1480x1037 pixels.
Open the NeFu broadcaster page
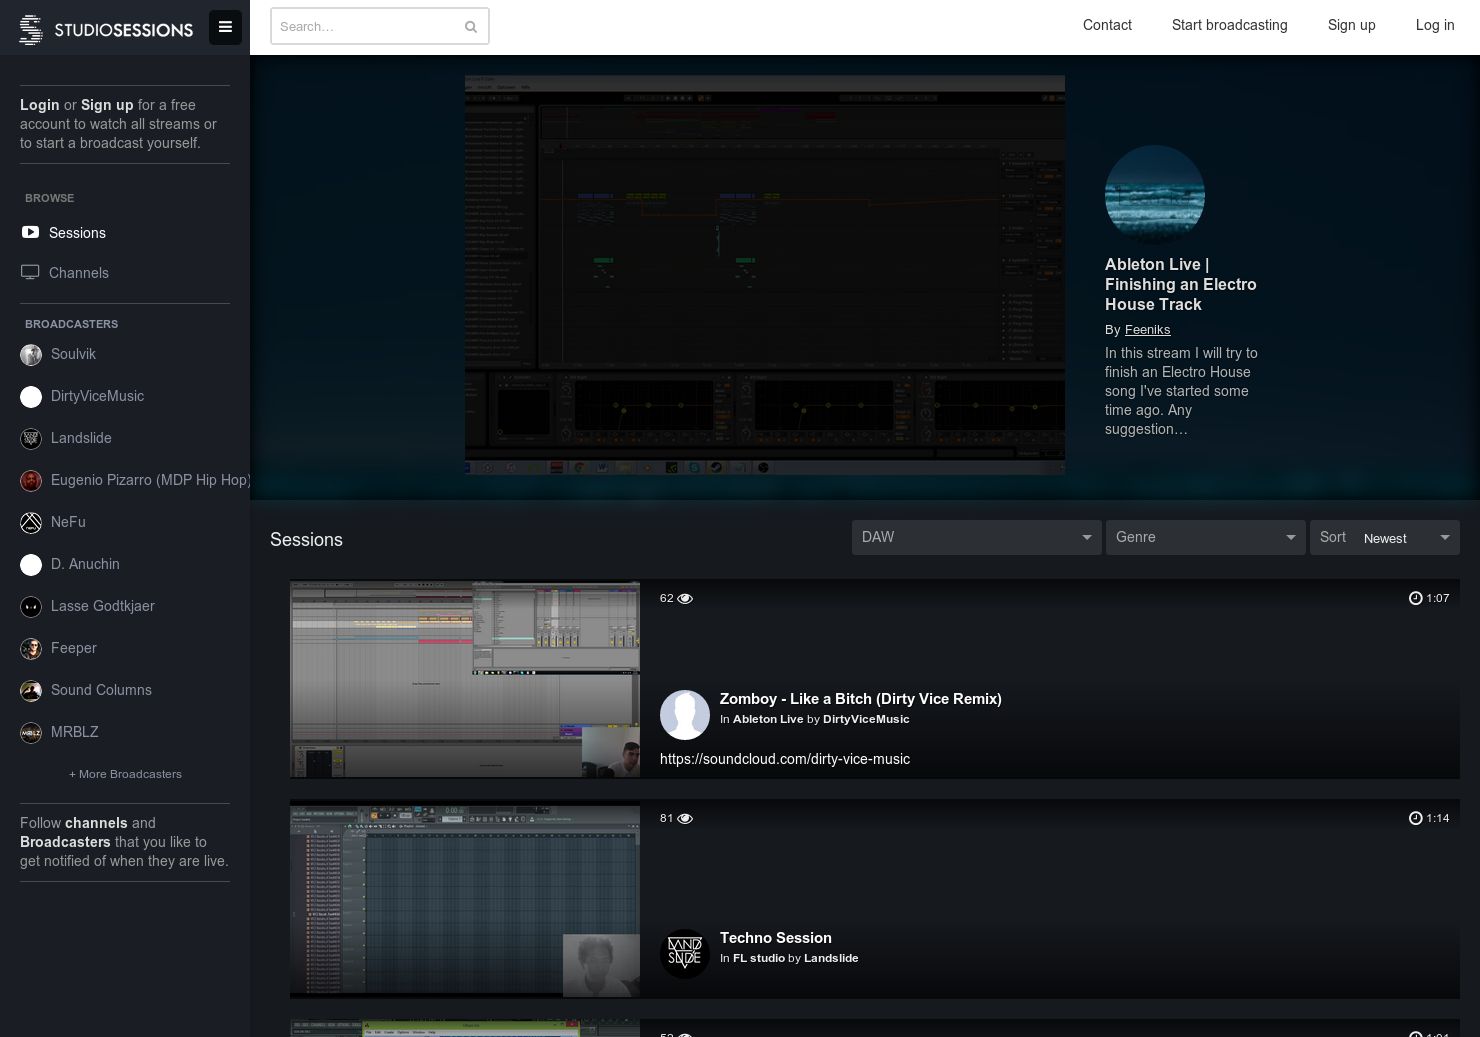[68, 522]
